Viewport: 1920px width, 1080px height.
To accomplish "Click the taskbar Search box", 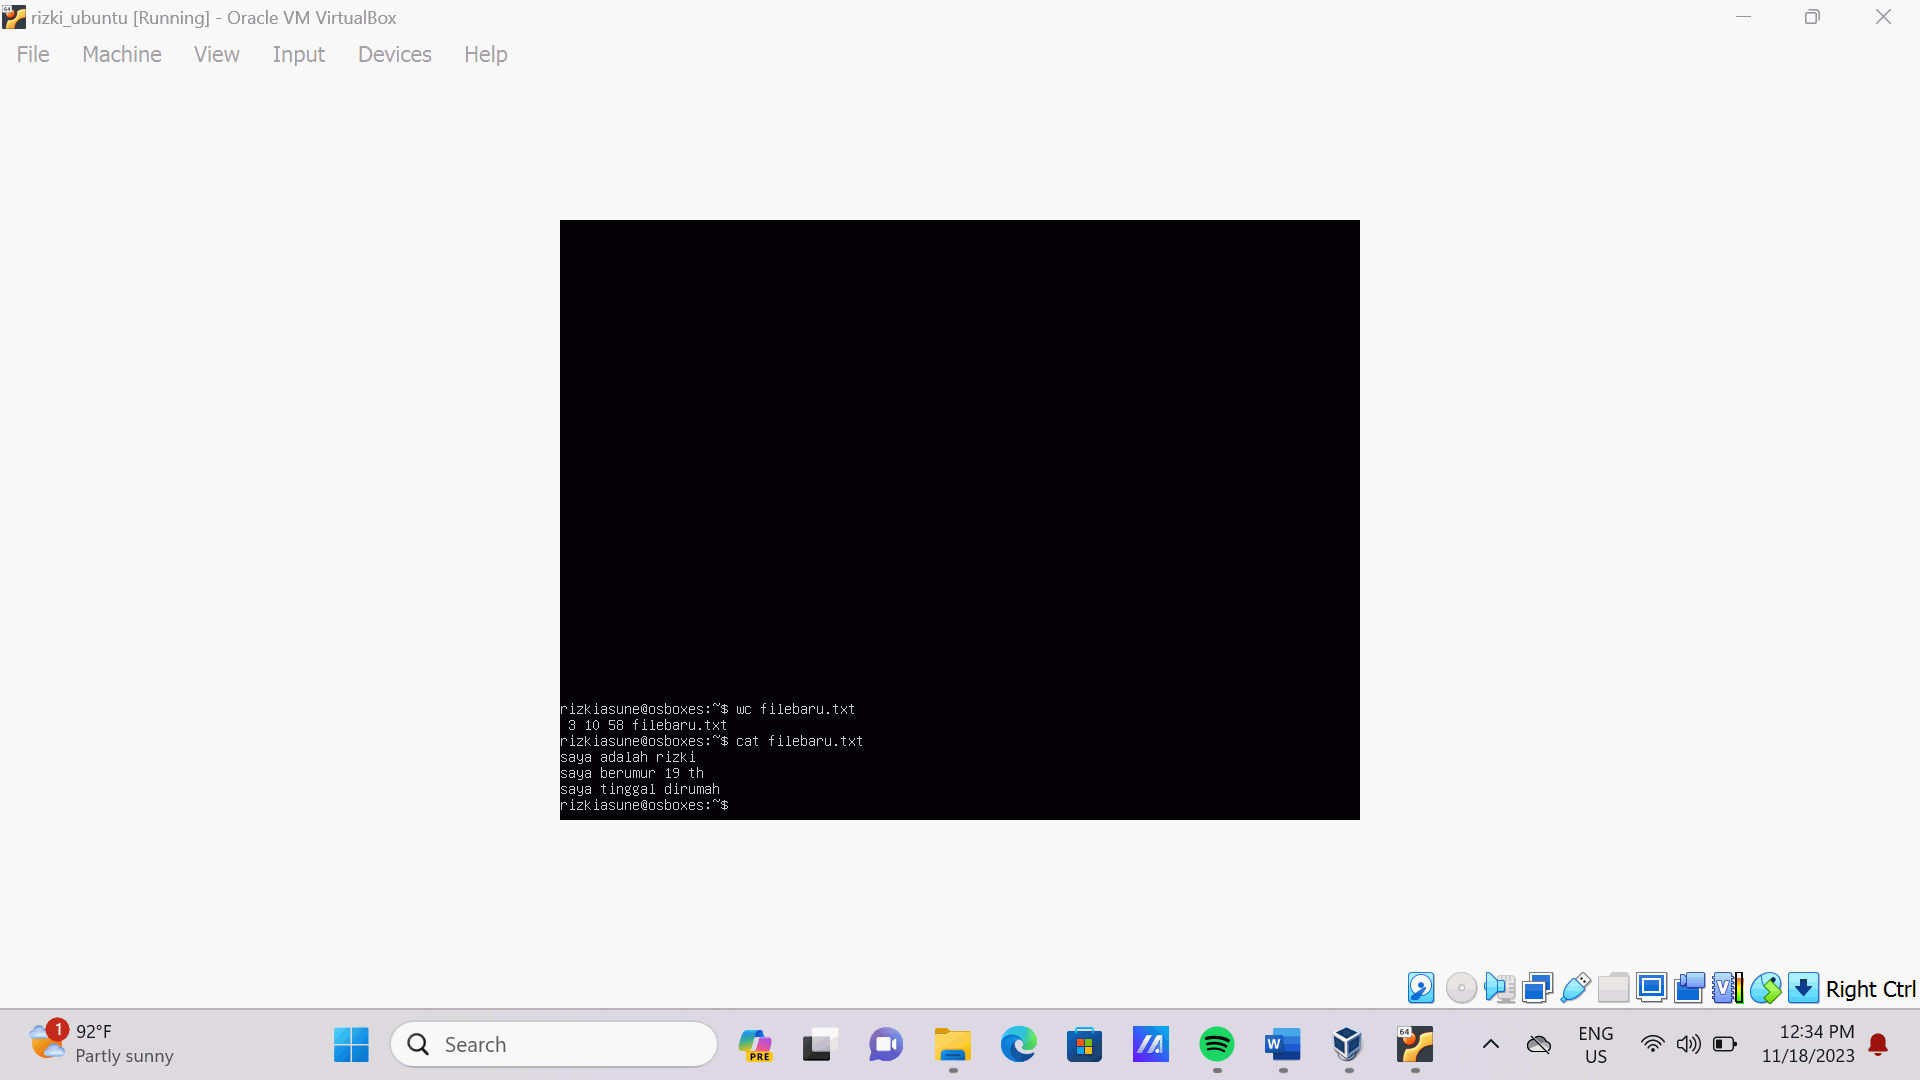I will [554, 1045].
